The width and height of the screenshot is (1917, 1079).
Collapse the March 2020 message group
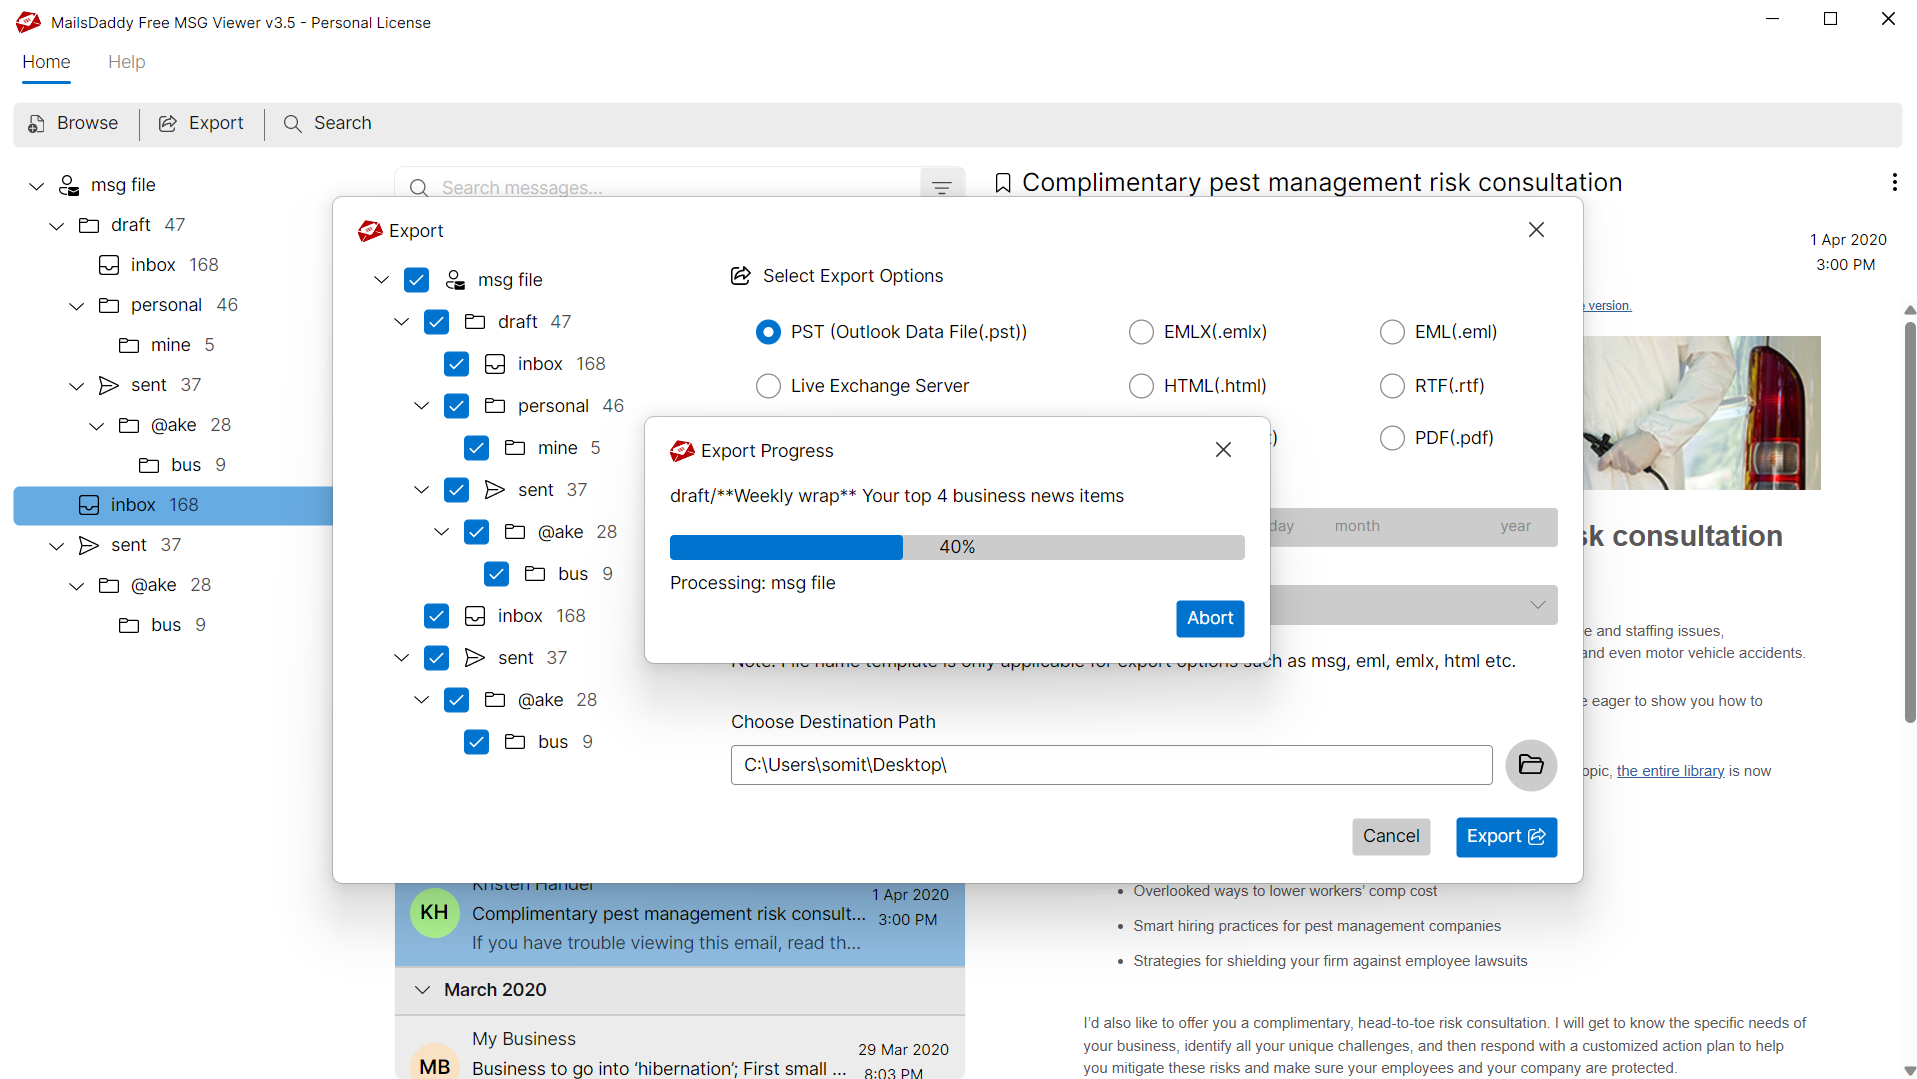tap(422, 990)
